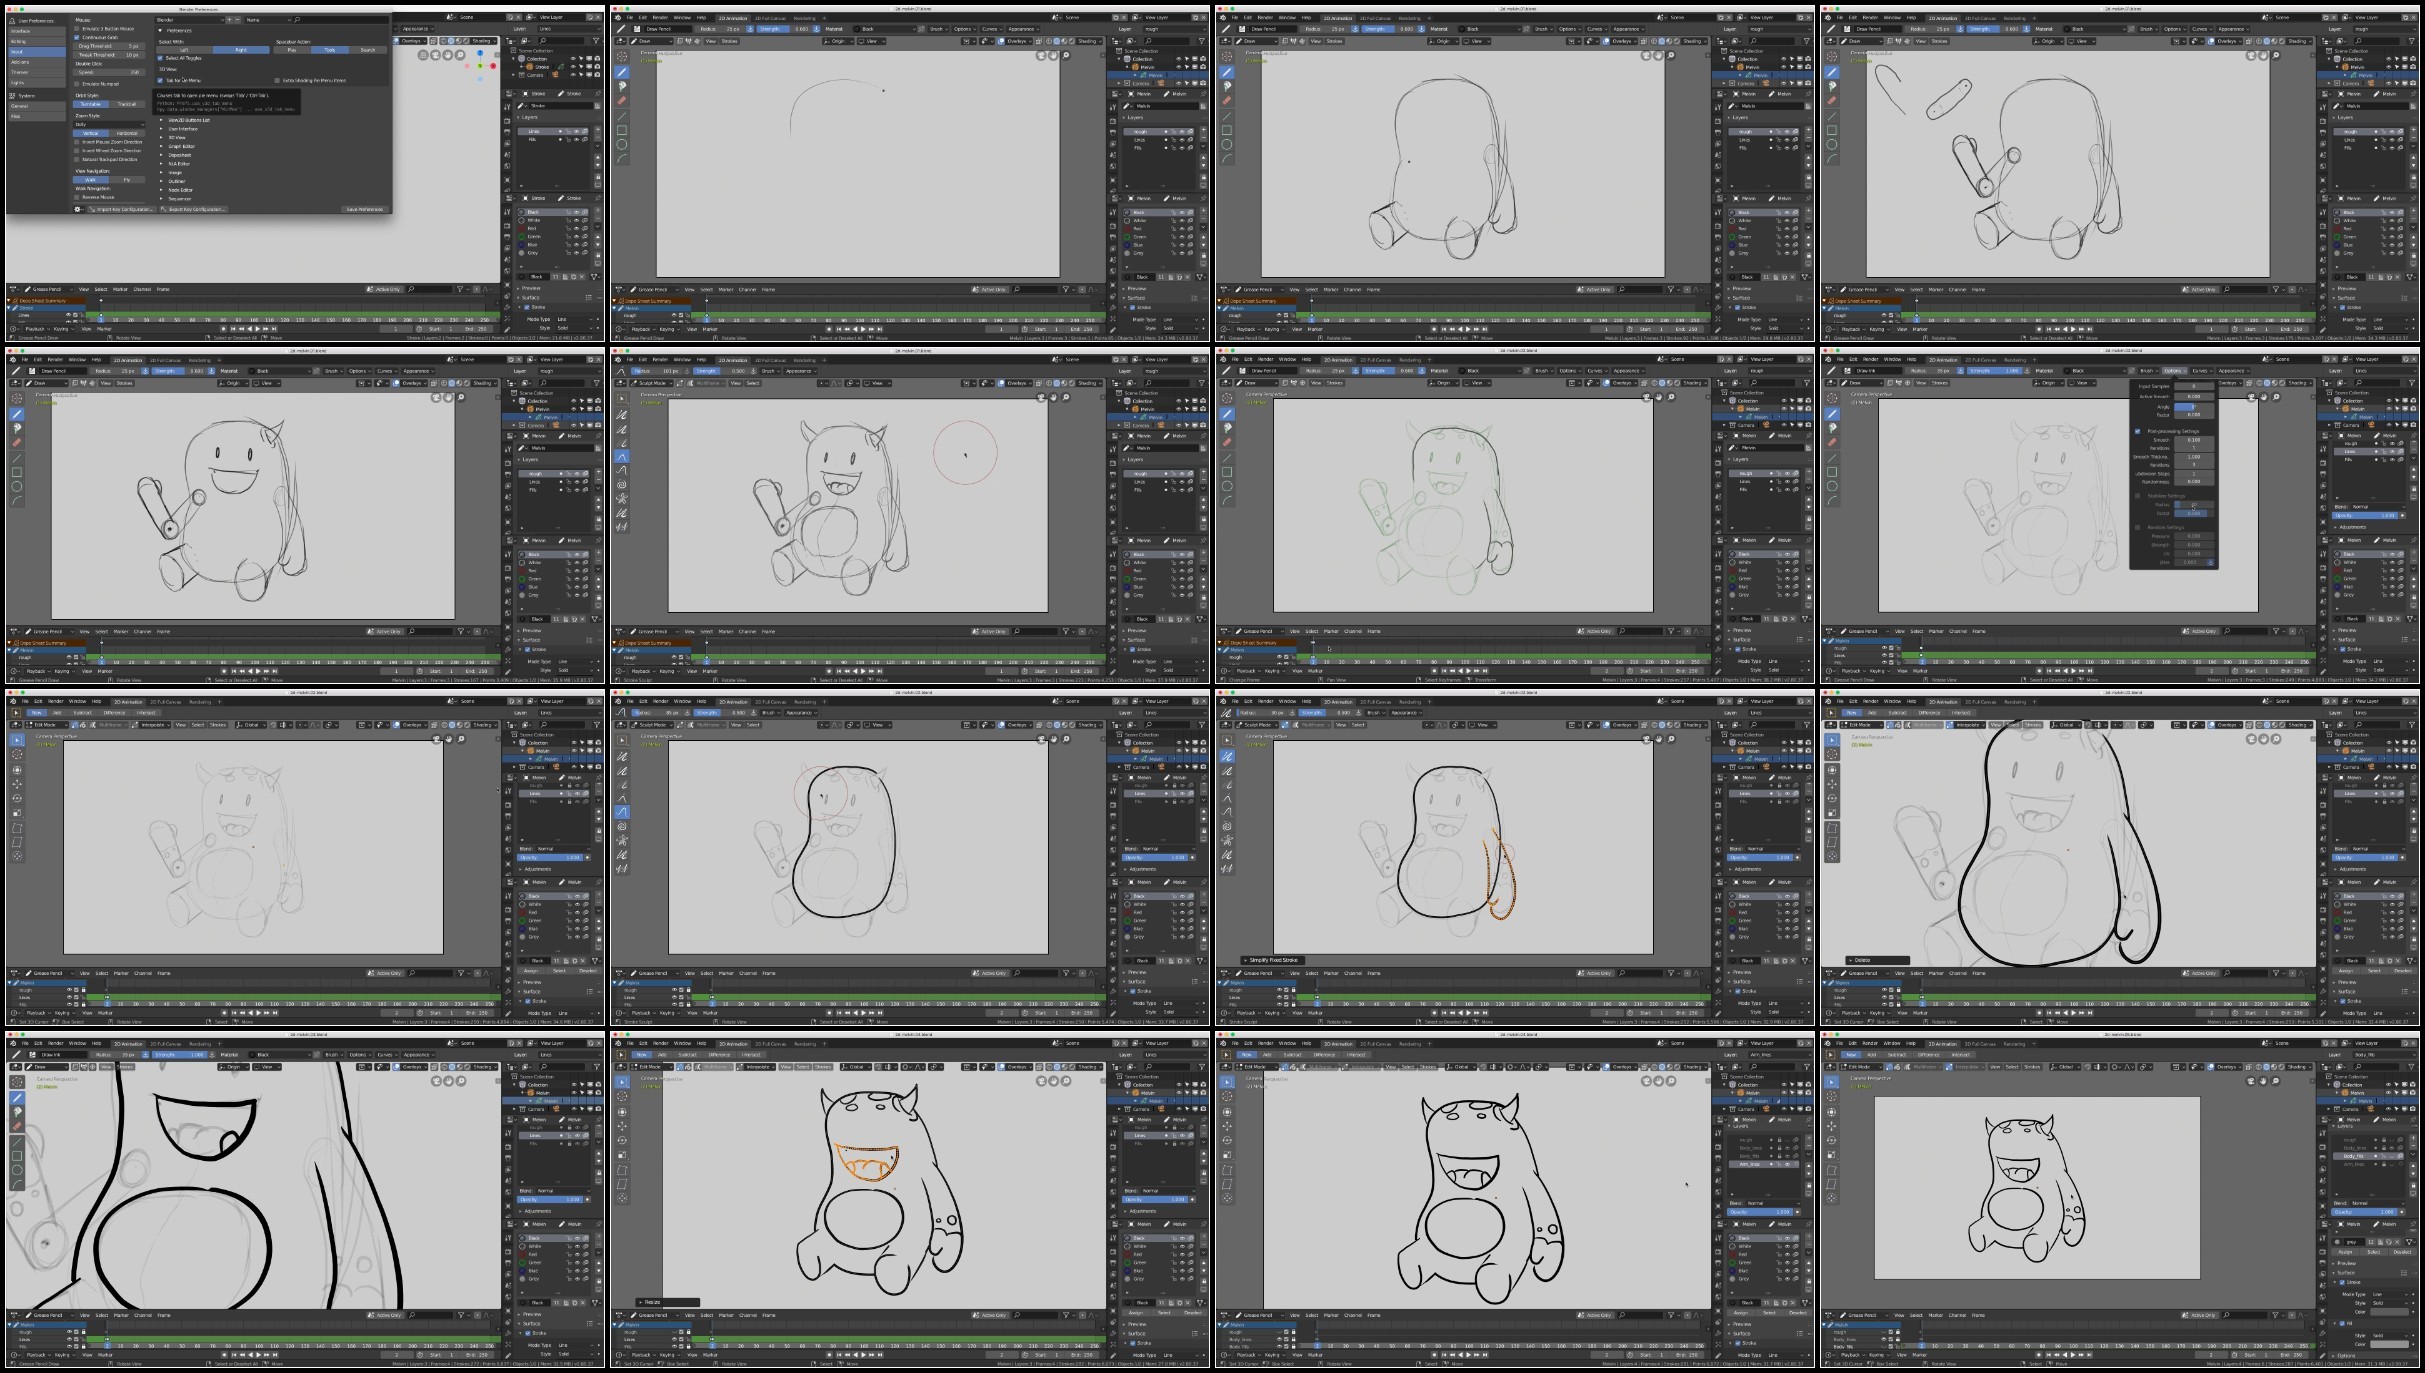Open the Strokes menu in the Resize panel frame
The image size is (2425, 1373).
pyautogui.click(x=822, y=1067)
